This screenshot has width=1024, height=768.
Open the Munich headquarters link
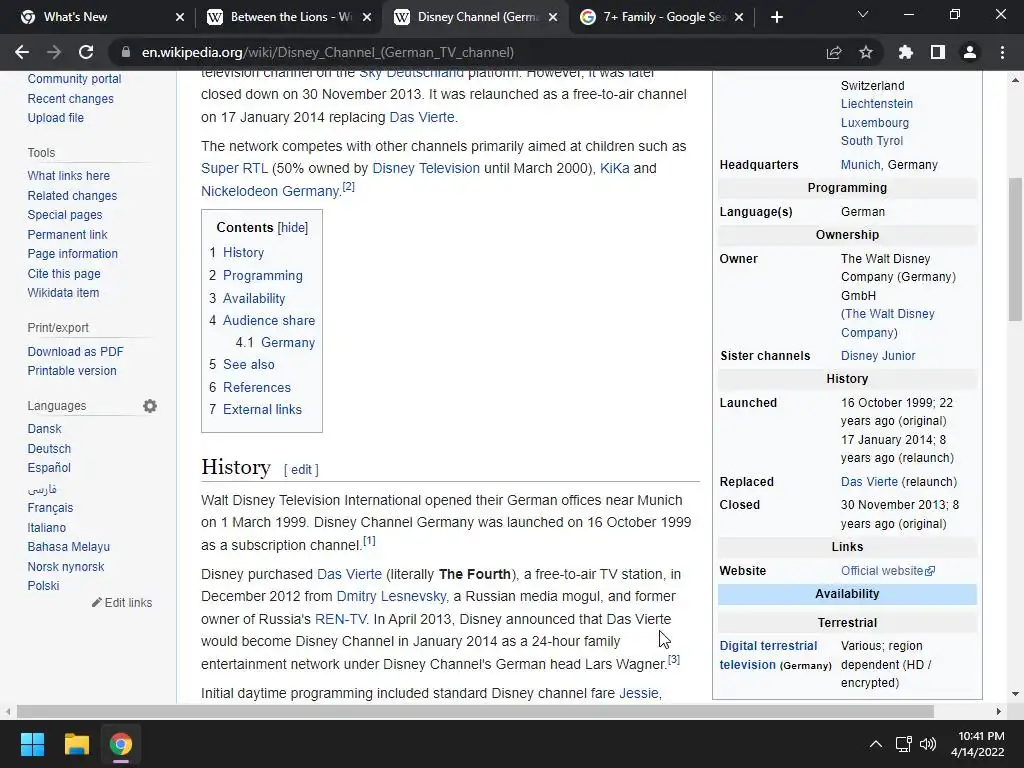(860, 165)
